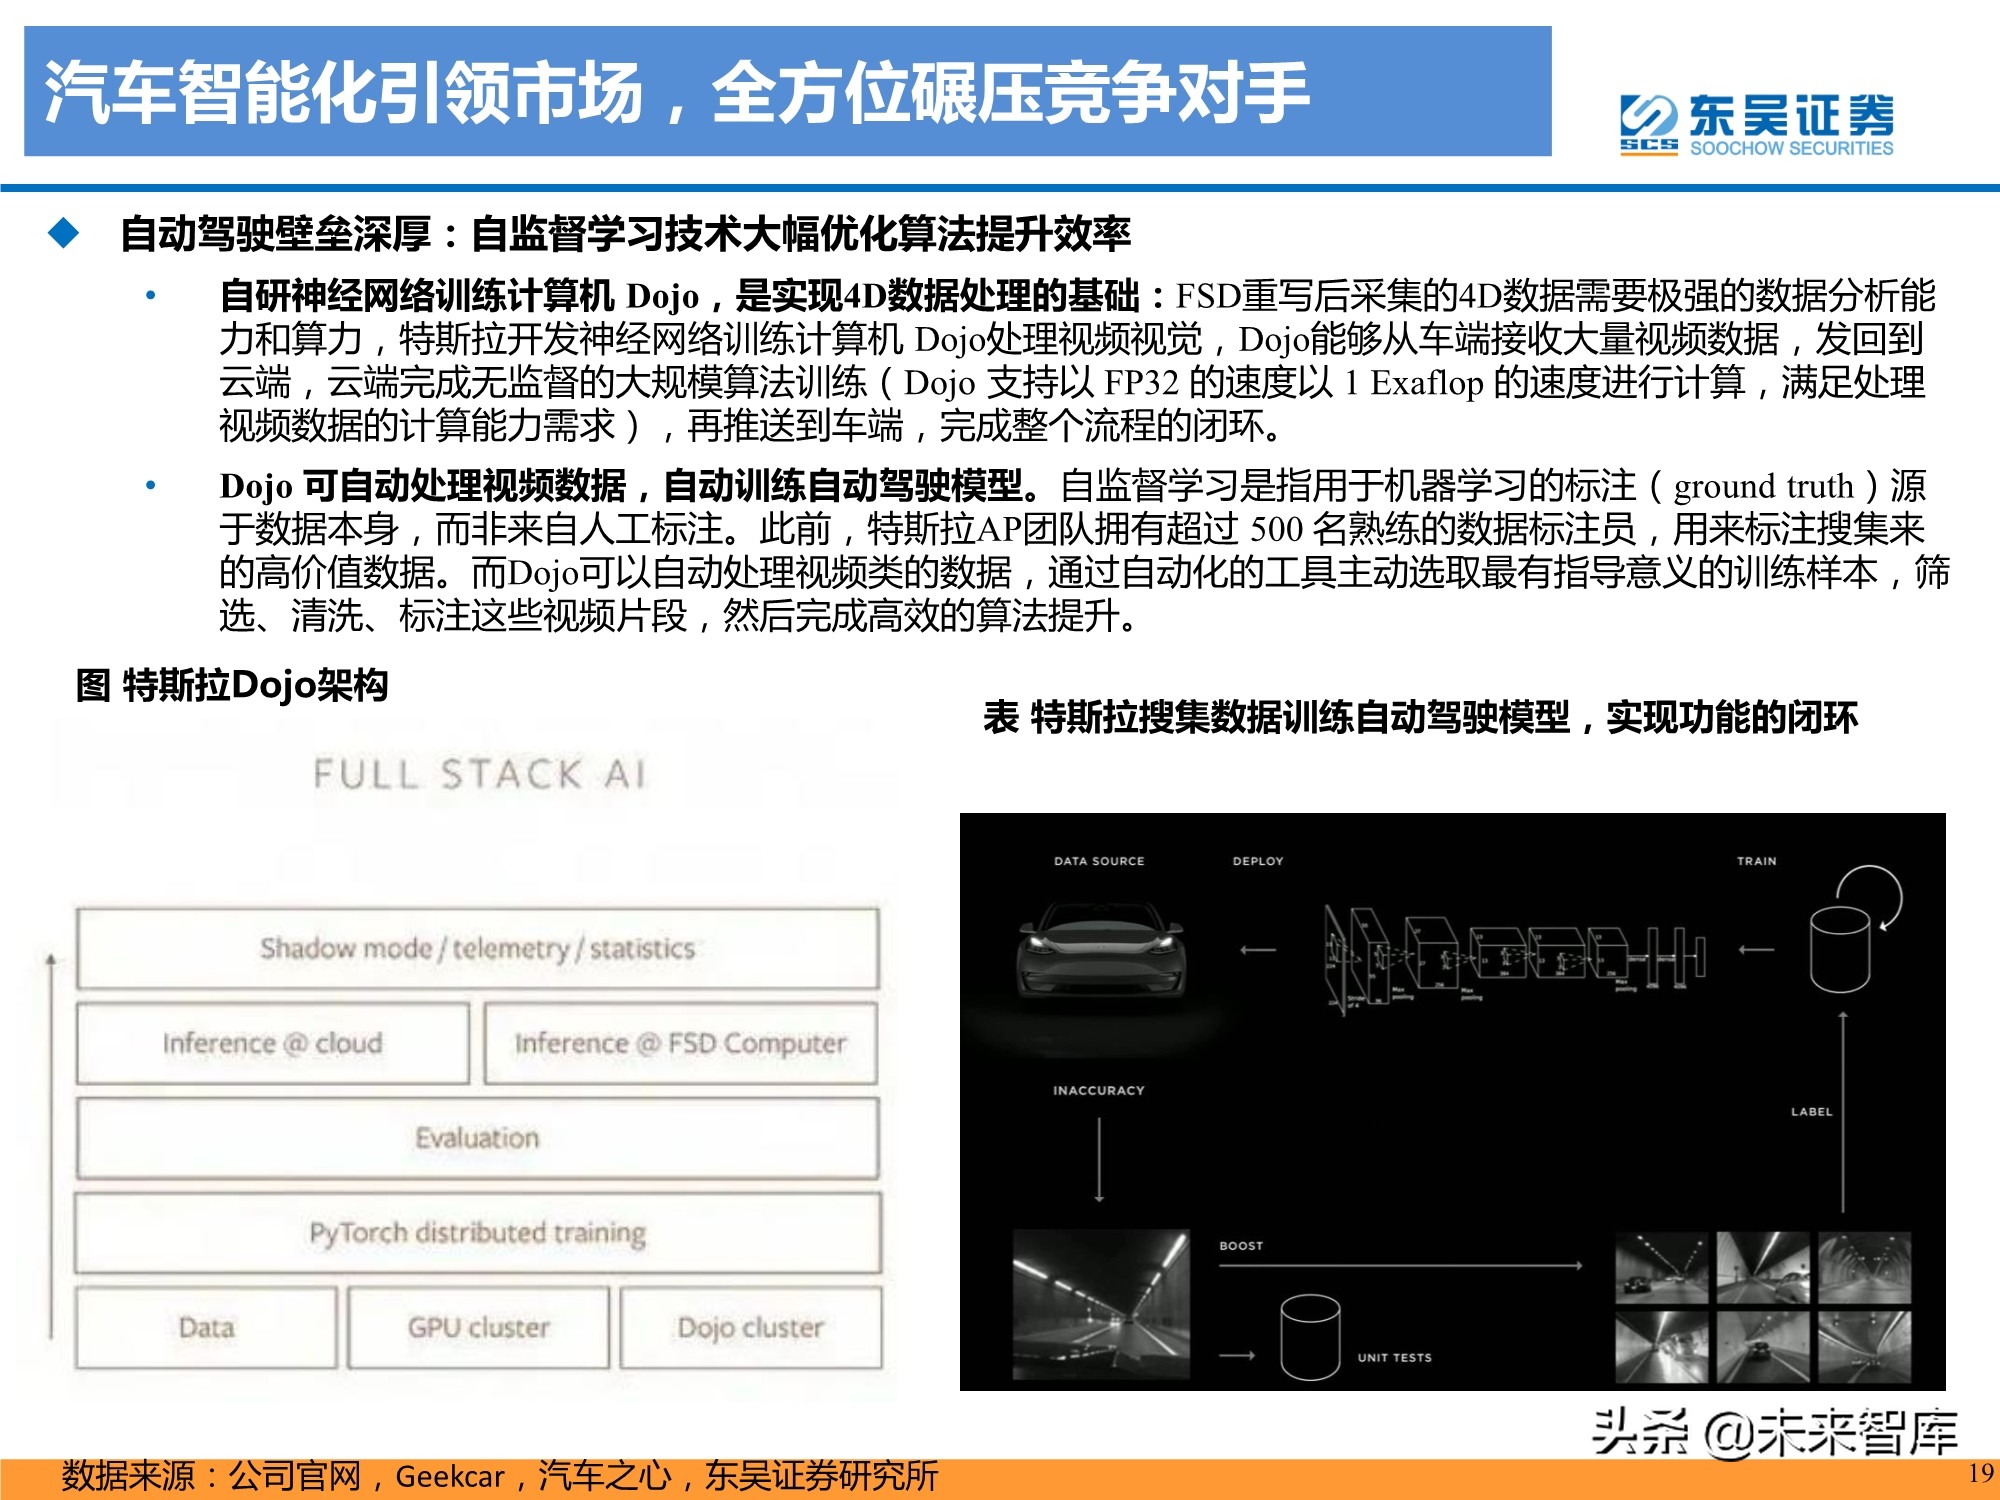Select the Data box in the Dojo diagram
Viewport: 2000px width, 1500px height.
point(207,1328)
